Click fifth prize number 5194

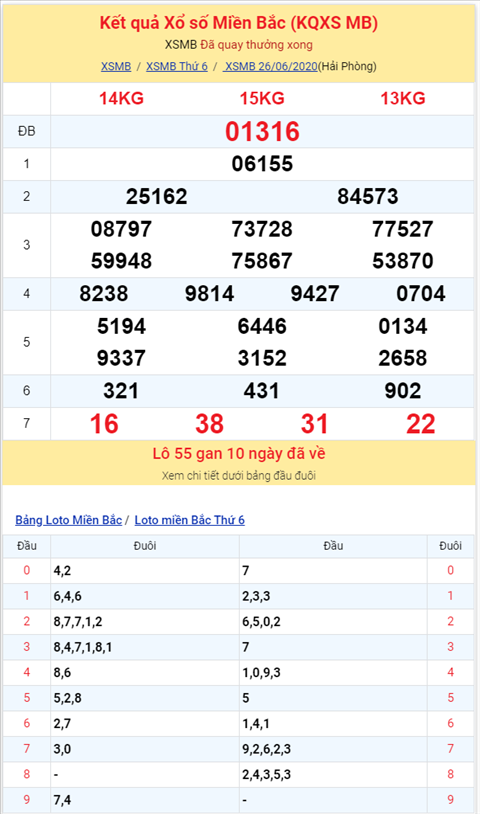pyautogui.click(x=121, y=327)
